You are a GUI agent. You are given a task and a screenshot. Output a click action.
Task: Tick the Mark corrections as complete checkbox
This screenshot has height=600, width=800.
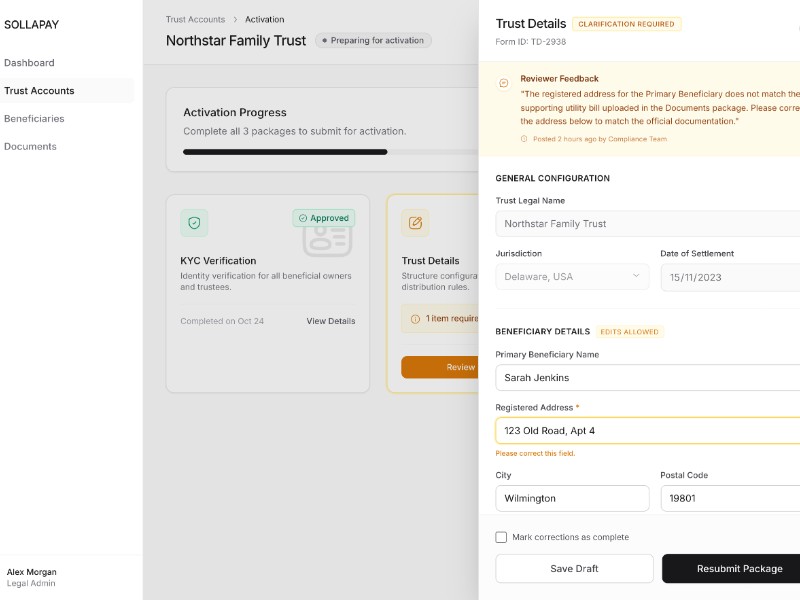click(x=501, y=537)
